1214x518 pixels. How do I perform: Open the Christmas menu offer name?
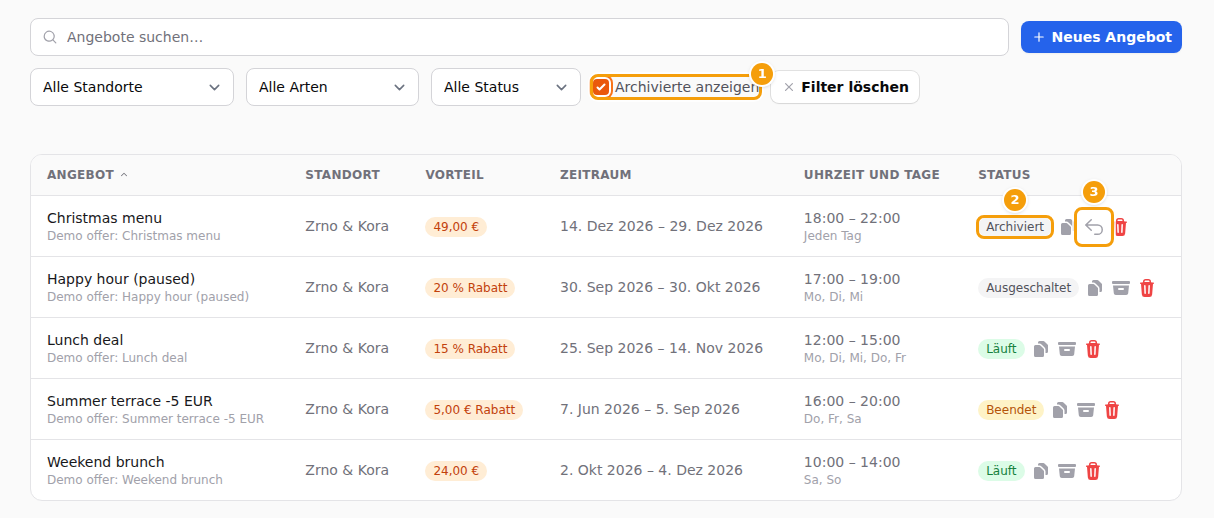[x=104, y=218]
